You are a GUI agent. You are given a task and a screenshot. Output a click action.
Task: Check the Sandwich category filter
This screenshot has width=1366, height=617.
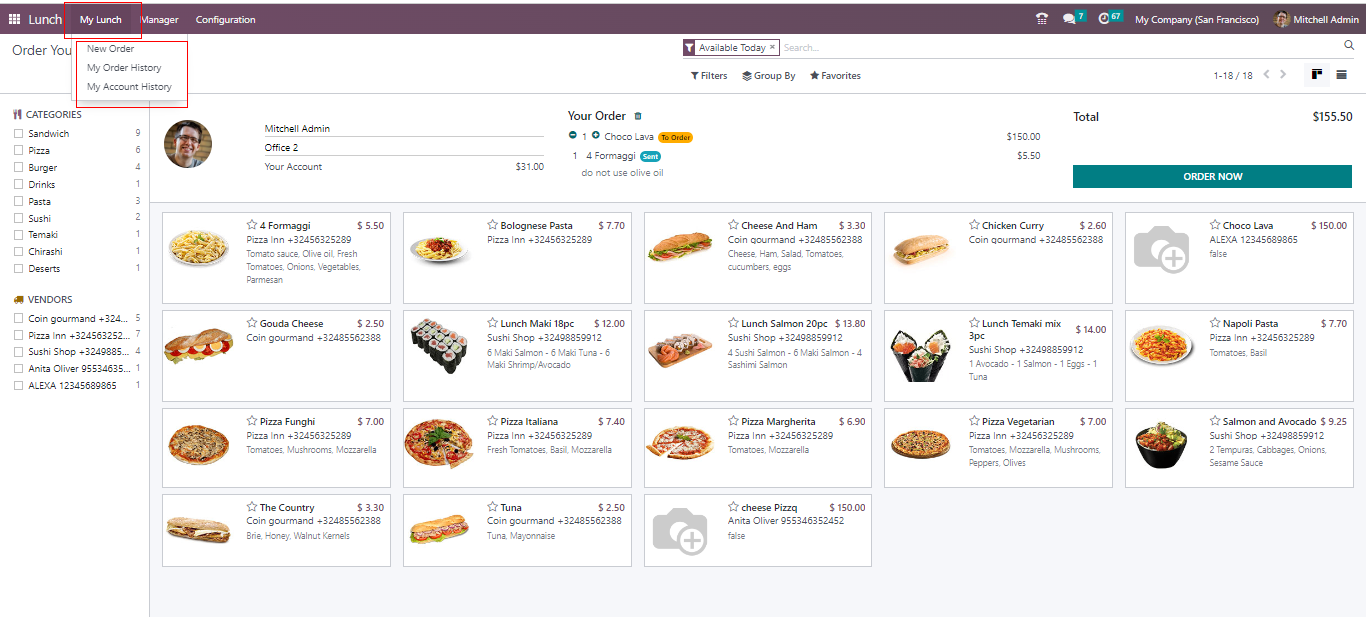18,134
